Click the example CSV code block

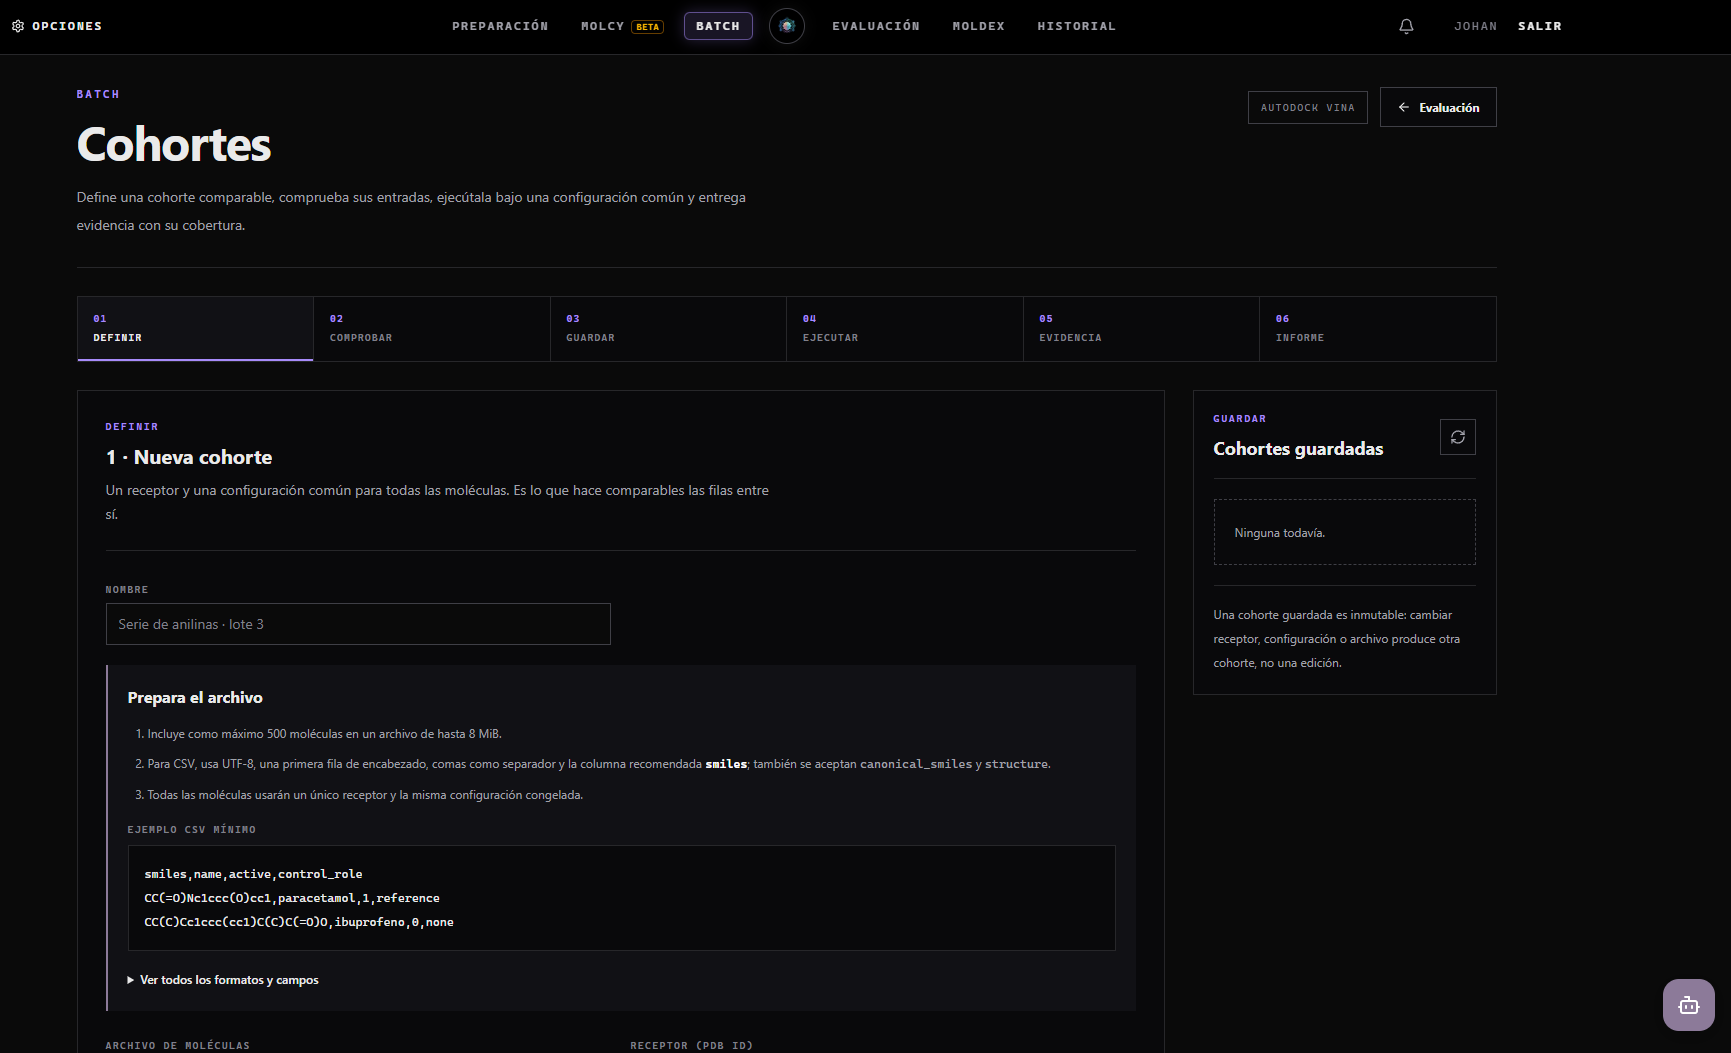[621, 898]
